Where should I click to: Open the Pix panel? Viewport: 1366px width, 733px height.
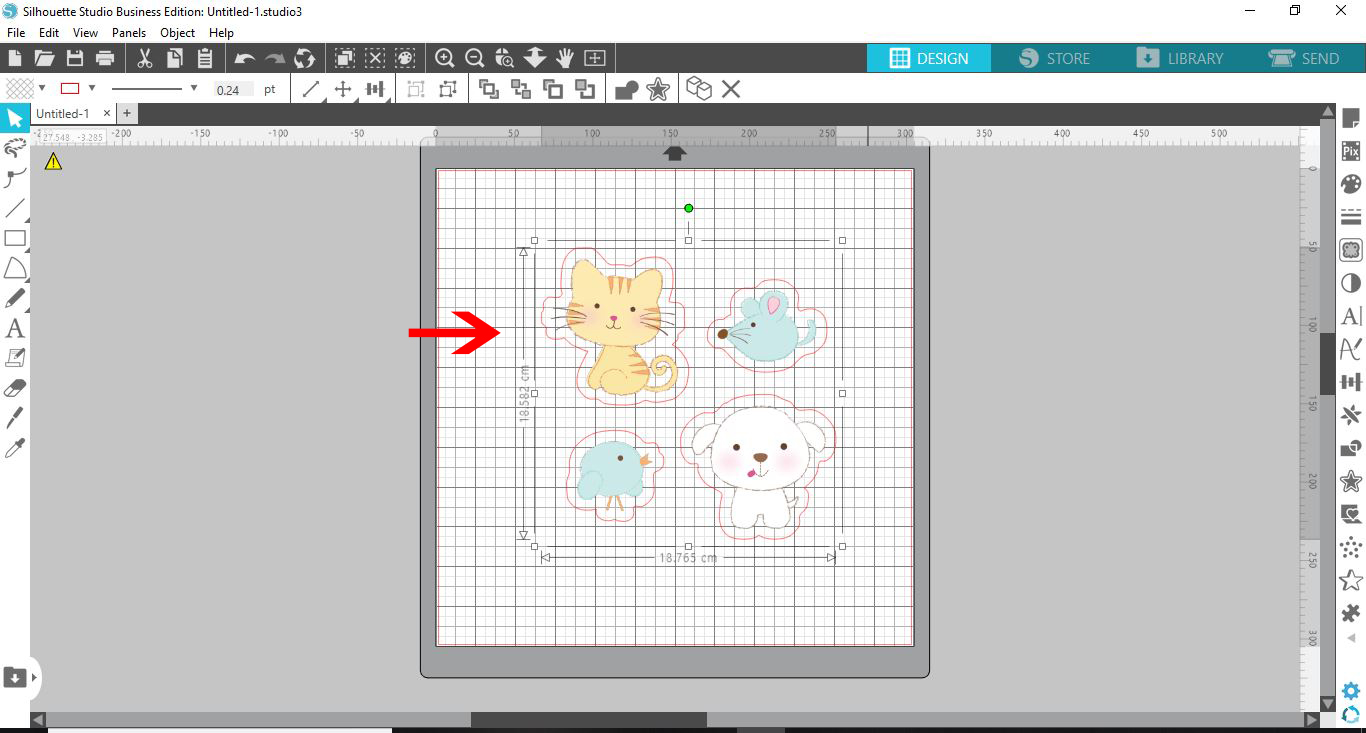pyautogui.click(x=1351, y=151)
